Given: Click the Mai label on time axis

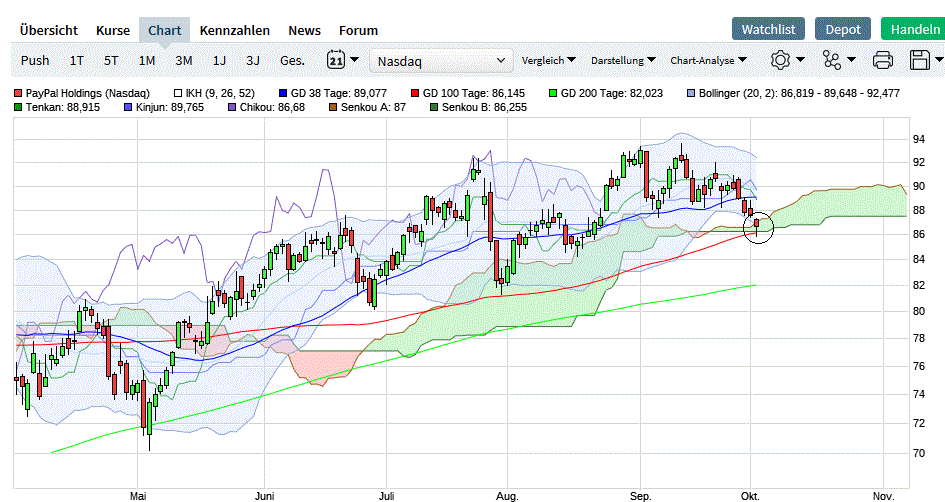Looking at the screenshot, I should [x=138, y=496].
